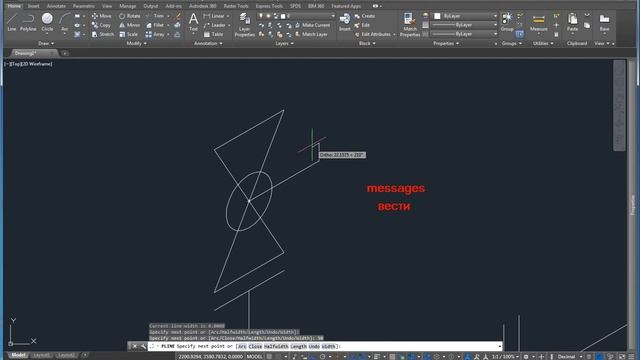Open Layer Properties manager

click(244, 25)
